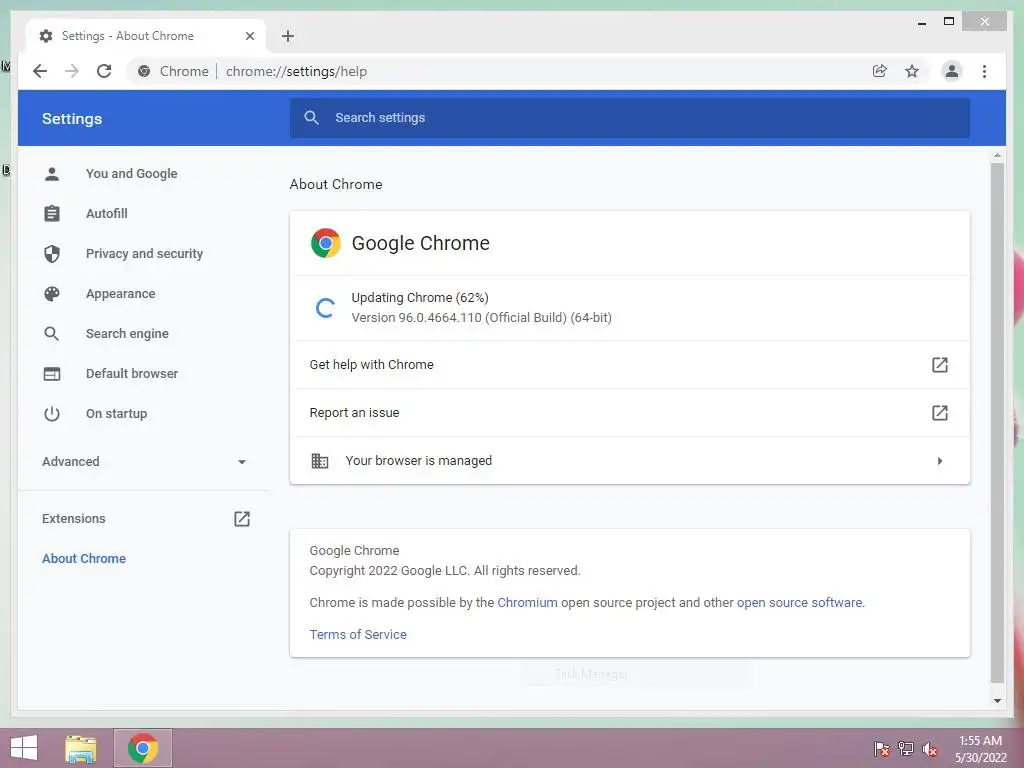Image resolution: width=1024 pixels, height=768 pixels.
Task: Reload the page with the refresh icon
Action: pos(104,71)
